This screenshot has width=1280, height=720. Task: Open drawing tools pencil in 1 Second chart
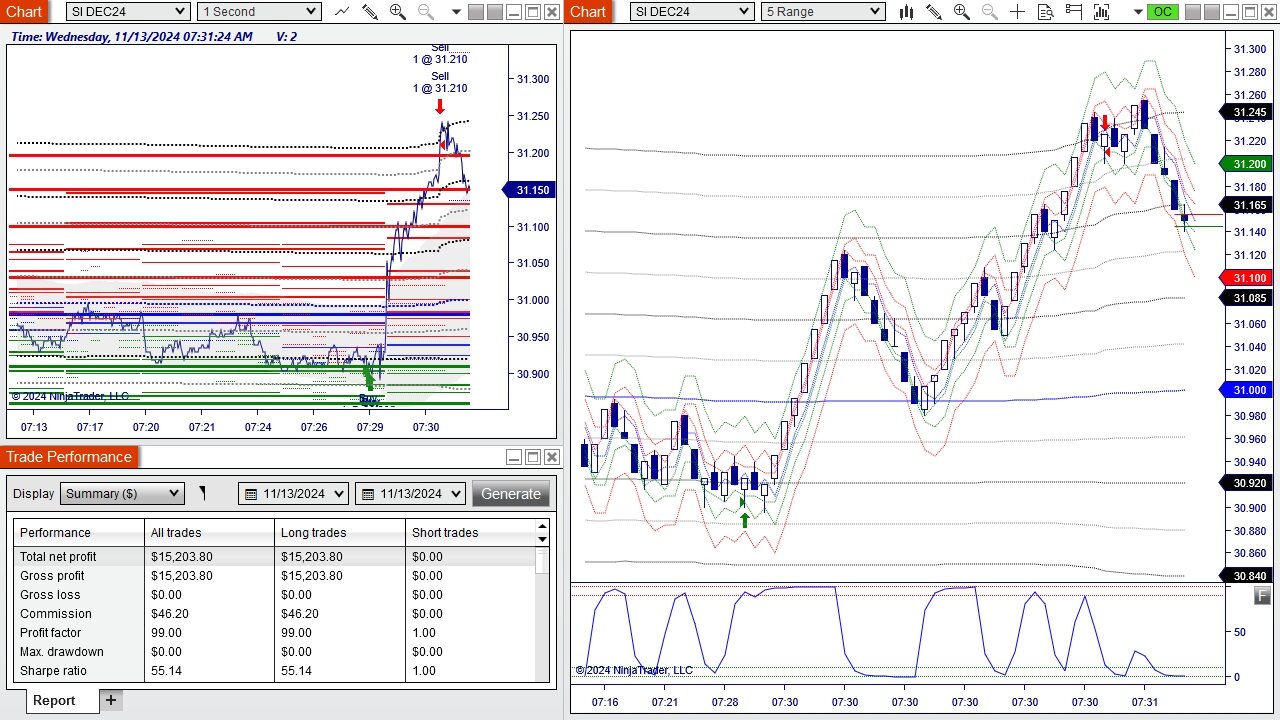pos(370,12)
